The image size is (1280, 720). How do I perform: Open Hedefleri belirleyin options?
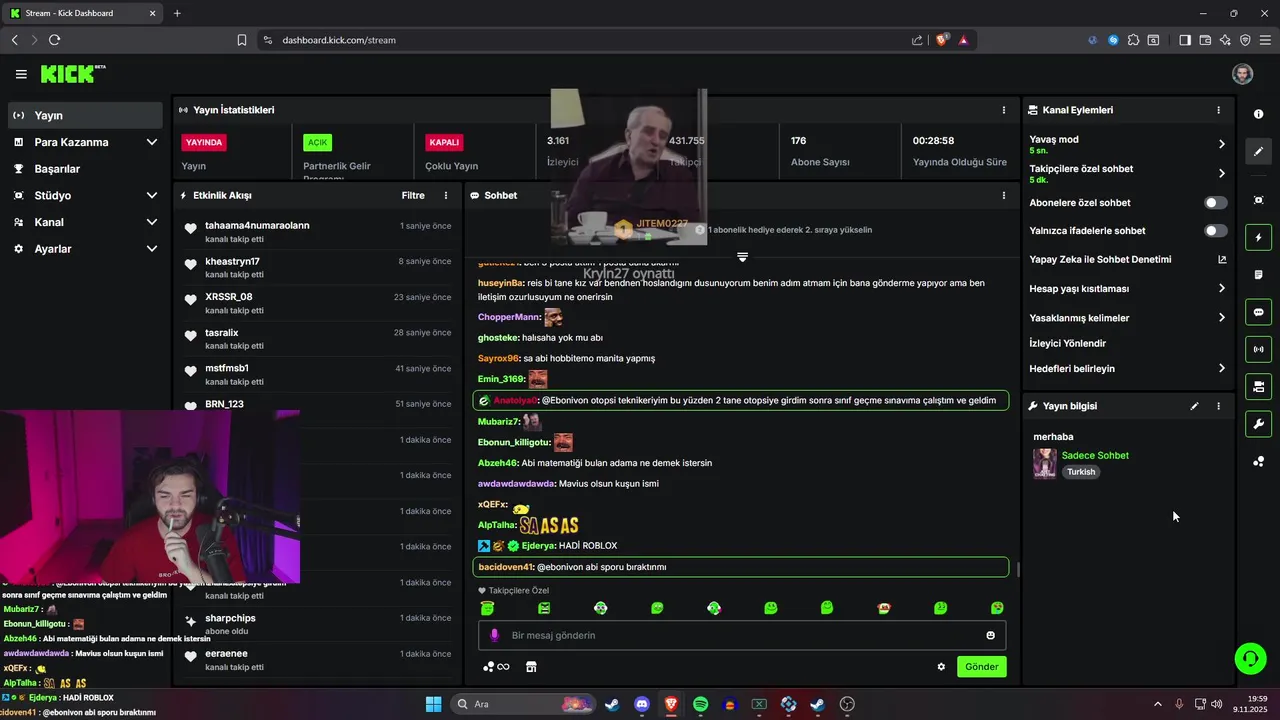click(1127, 368)
